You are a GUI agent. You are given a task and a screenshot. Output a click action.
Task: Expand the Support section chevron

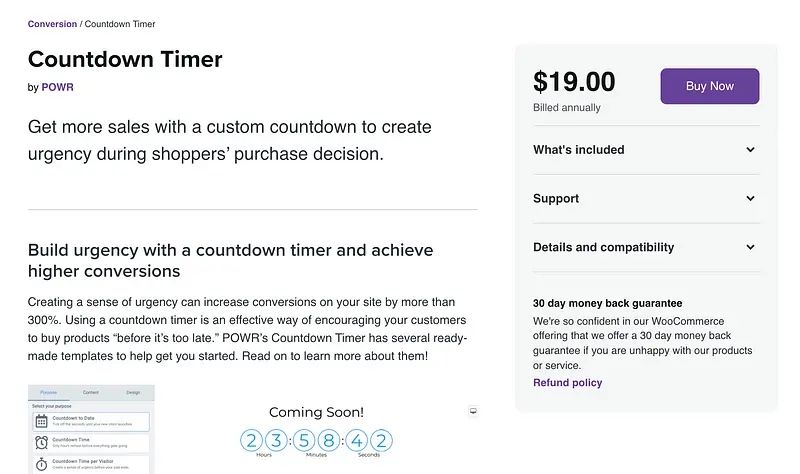coord(750,198)
